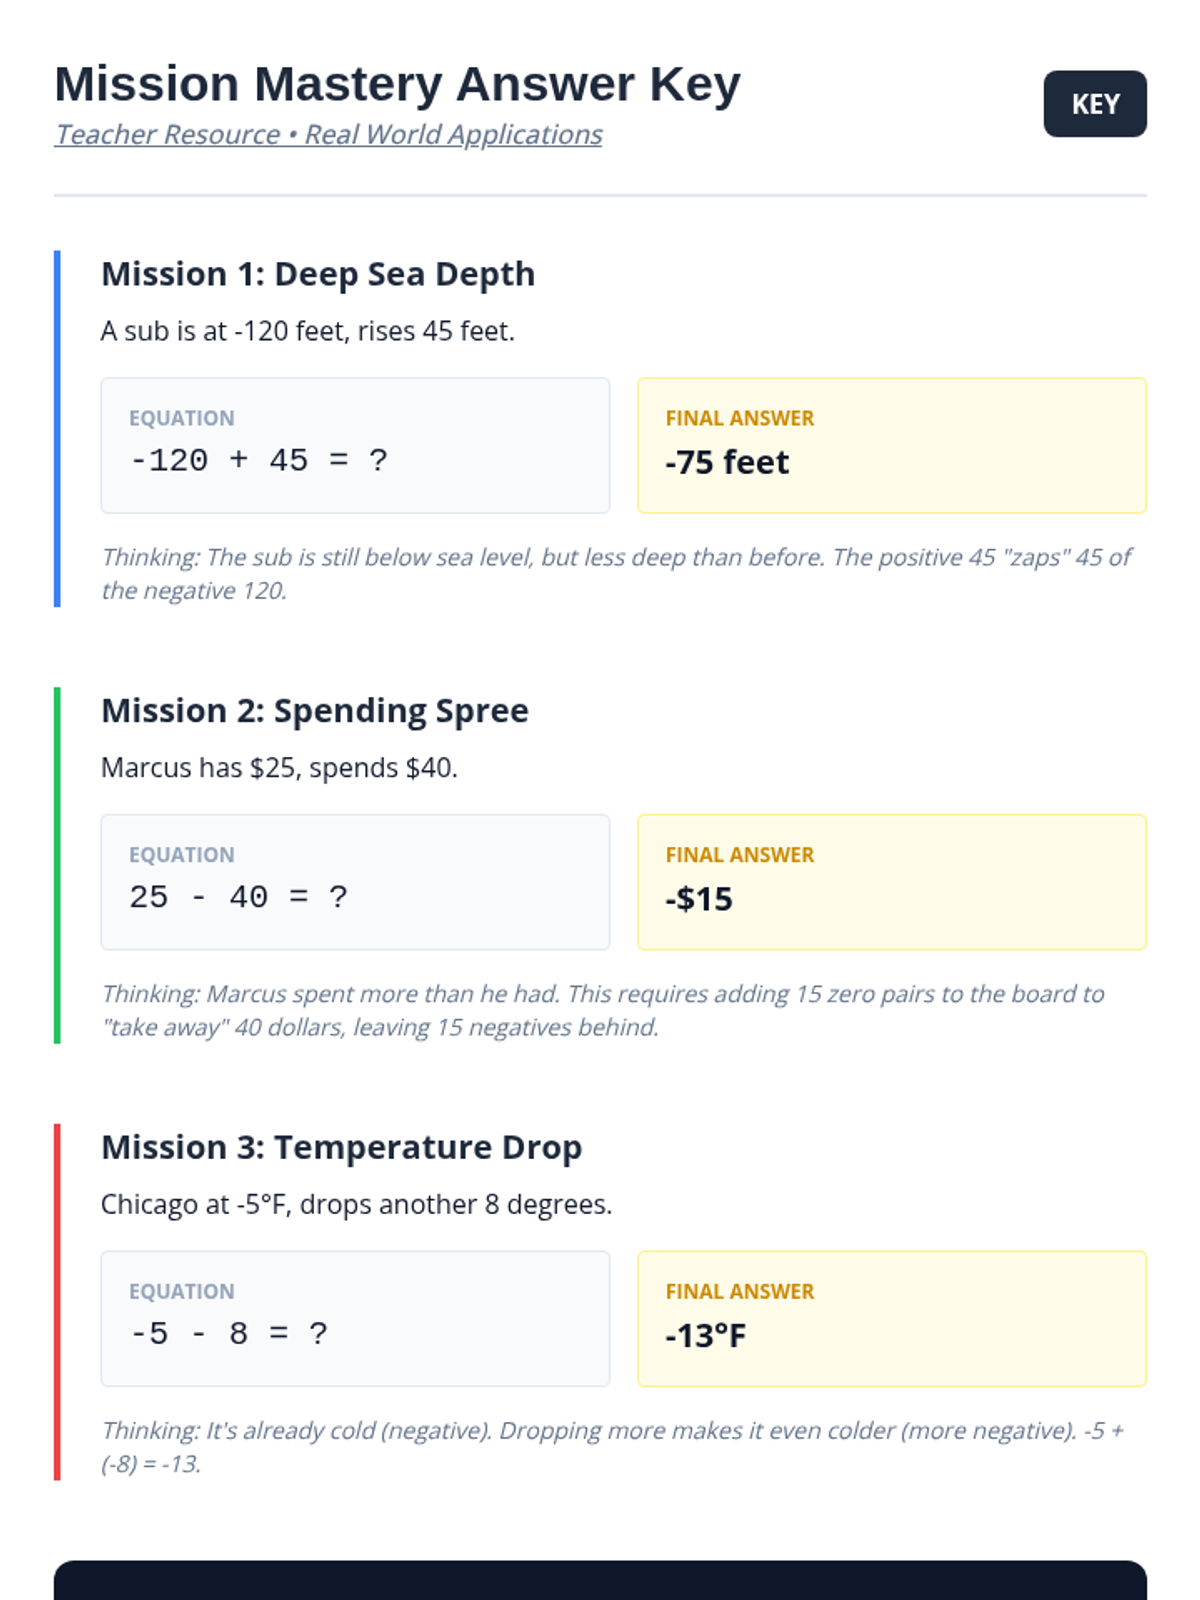Click the Mission Mastery Answer Key title

pos(397,84)
